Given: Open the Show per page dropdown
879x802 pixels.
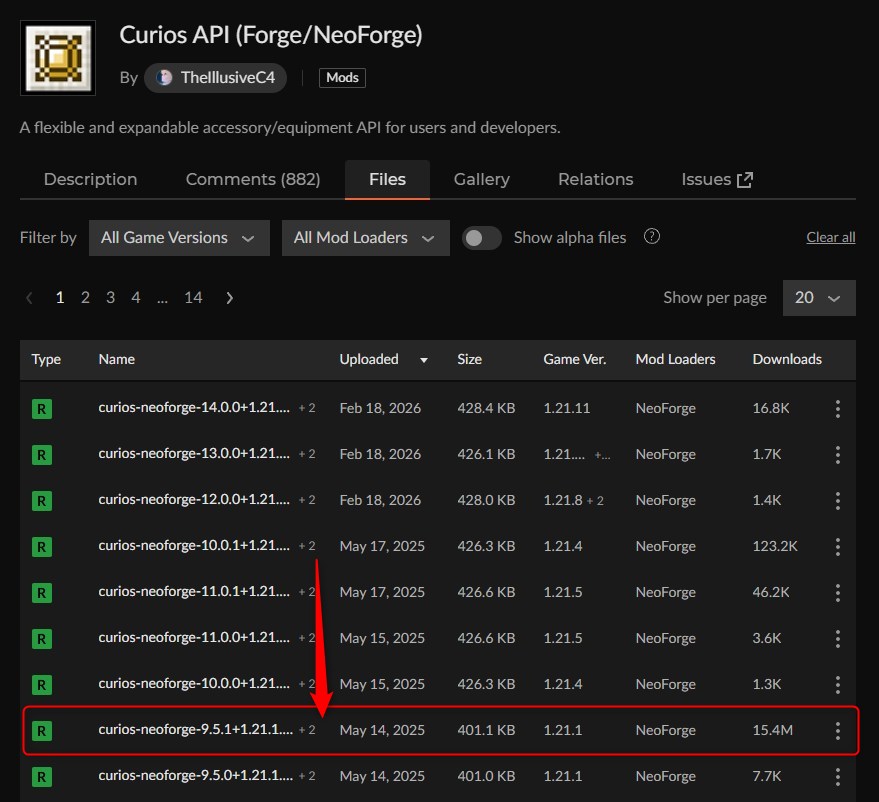Looking at the screenshot, I should [x=819, y=297].
